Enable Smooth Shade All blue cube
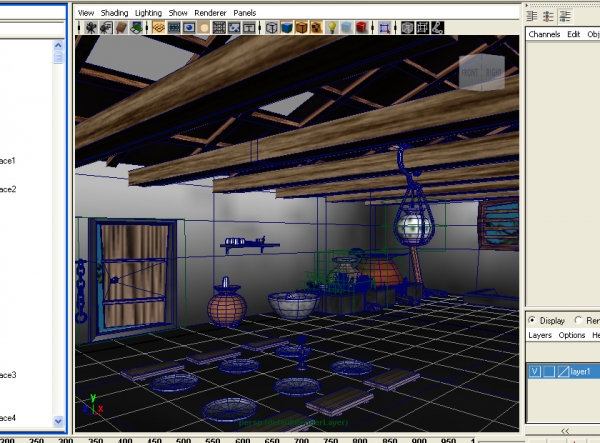The height and width of the screenshot is (443, 600). click(287, 28)
